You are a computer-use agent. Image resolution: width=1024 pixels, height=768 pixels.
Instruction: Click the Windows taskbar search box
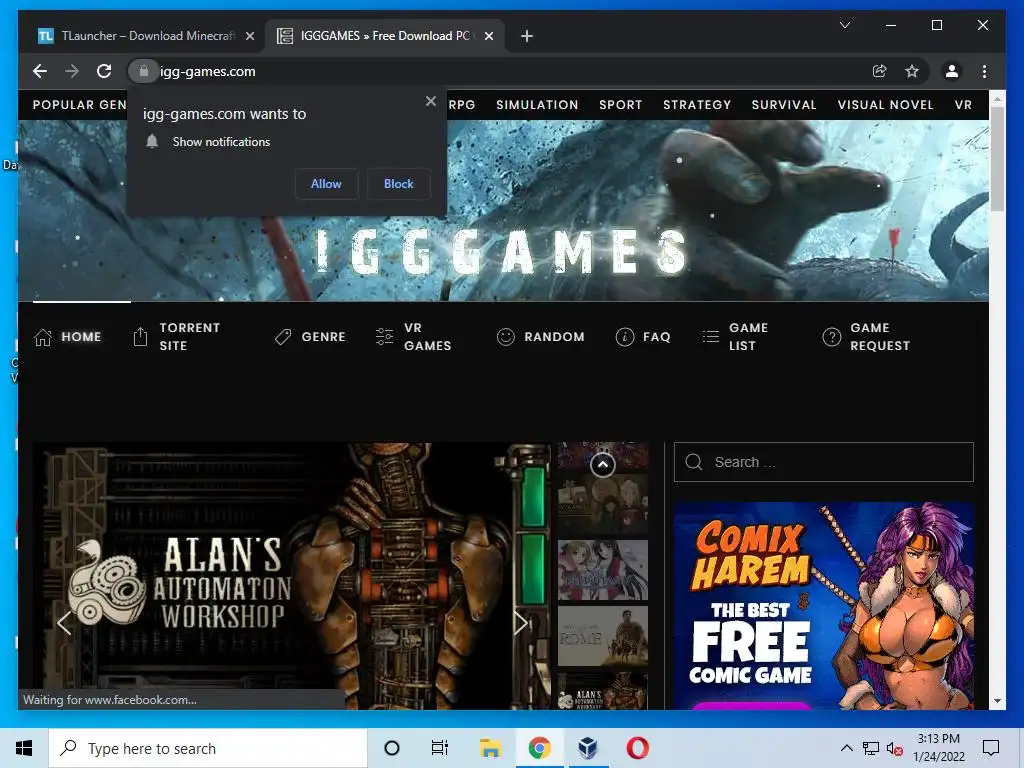click(208, 748)
